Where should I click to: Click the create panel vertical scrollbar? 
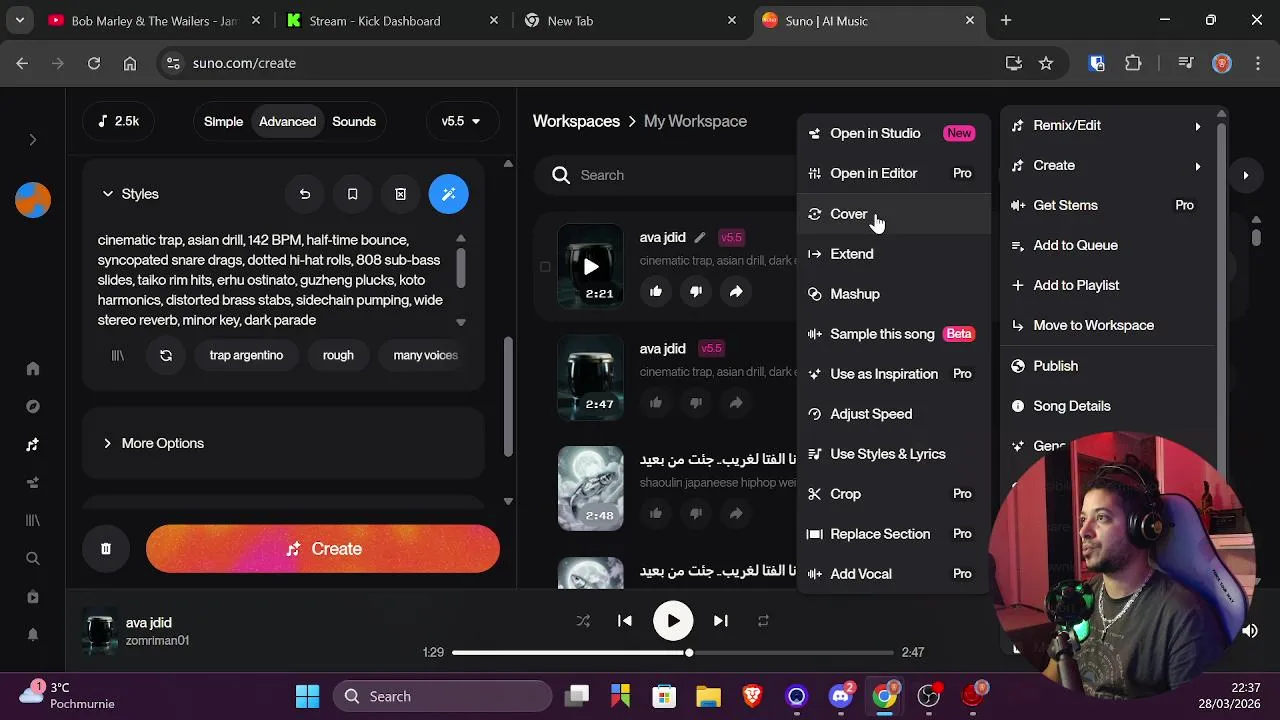click(508, 395)
